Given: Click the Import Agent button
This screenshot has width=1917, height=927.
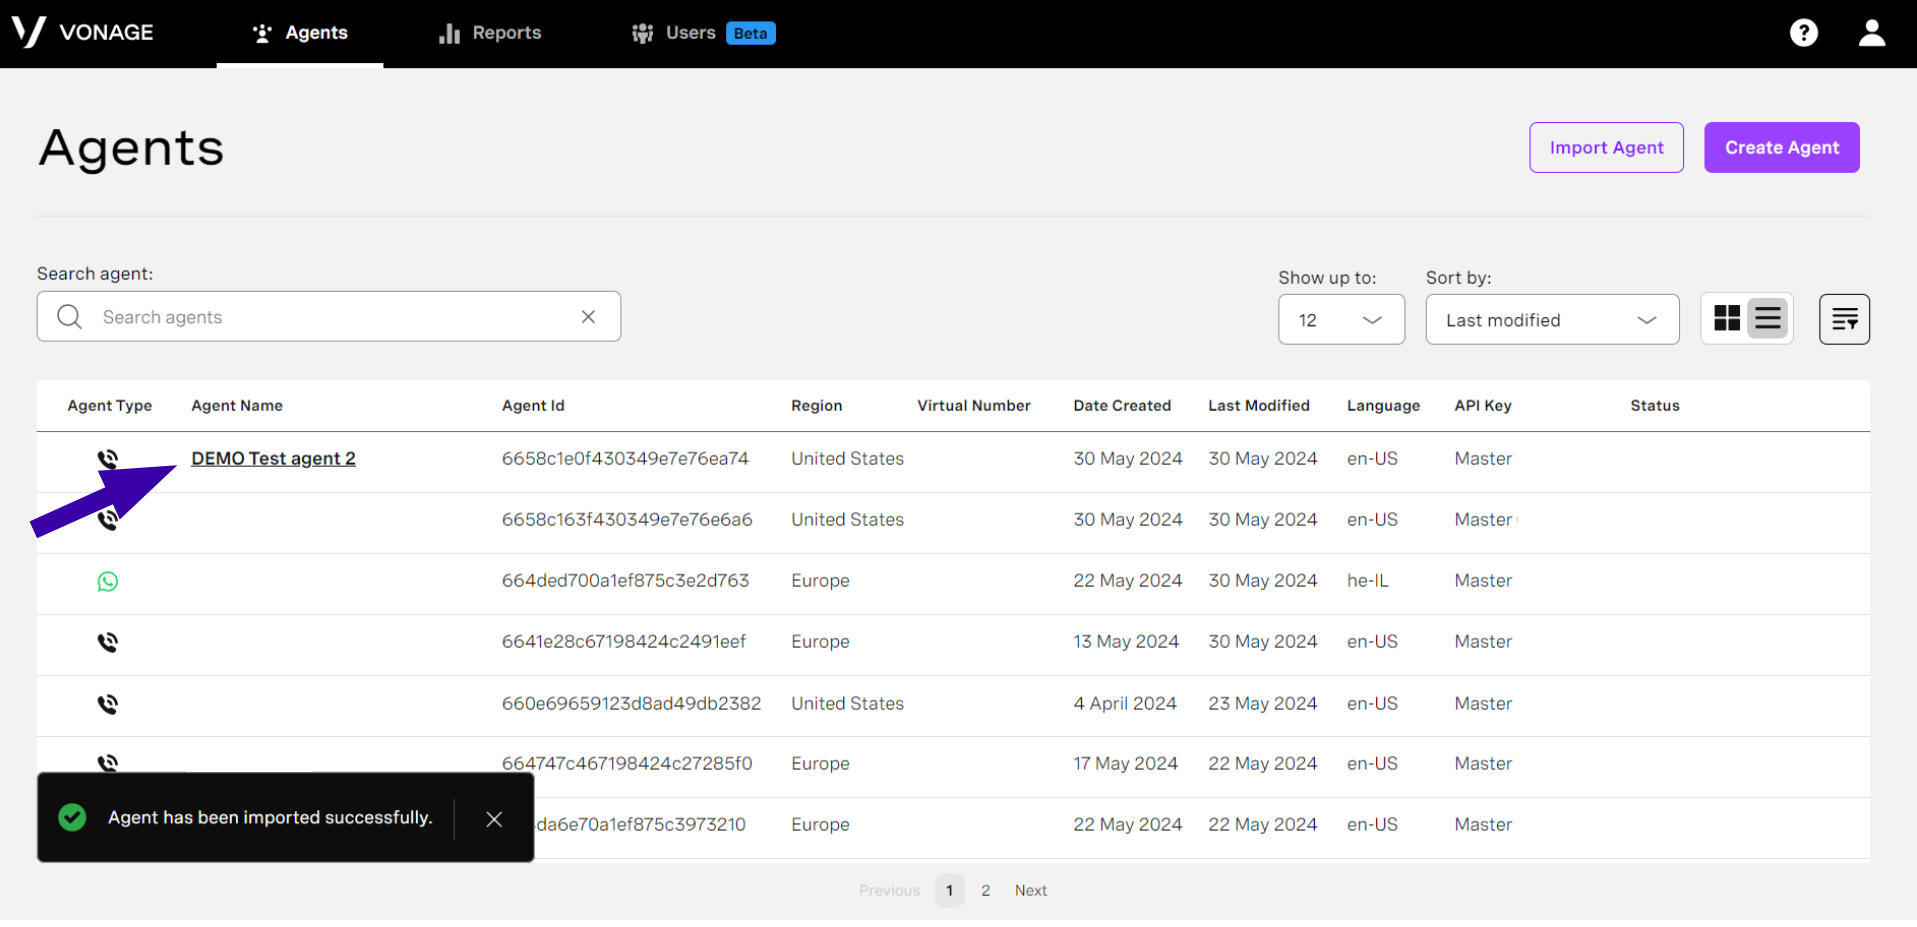Looking at the screenshot, I should [1606, 147].
